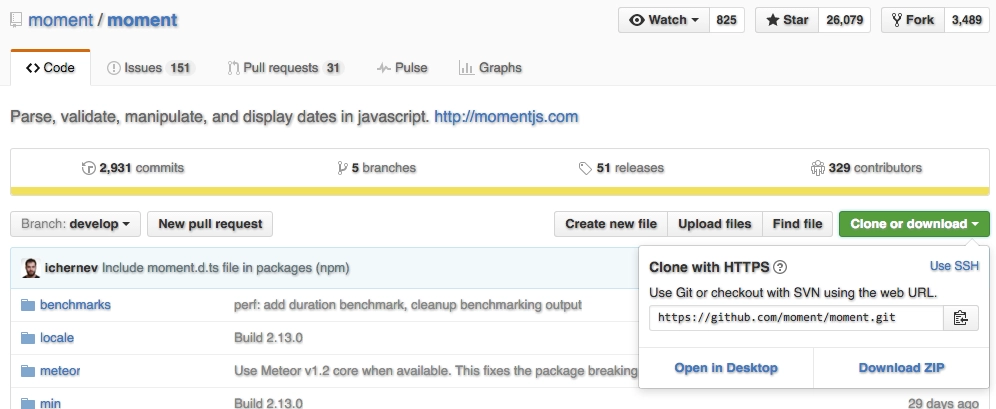Screen dimensions: 996x409
Task: Click the language color bar
Action: point(498,191)
